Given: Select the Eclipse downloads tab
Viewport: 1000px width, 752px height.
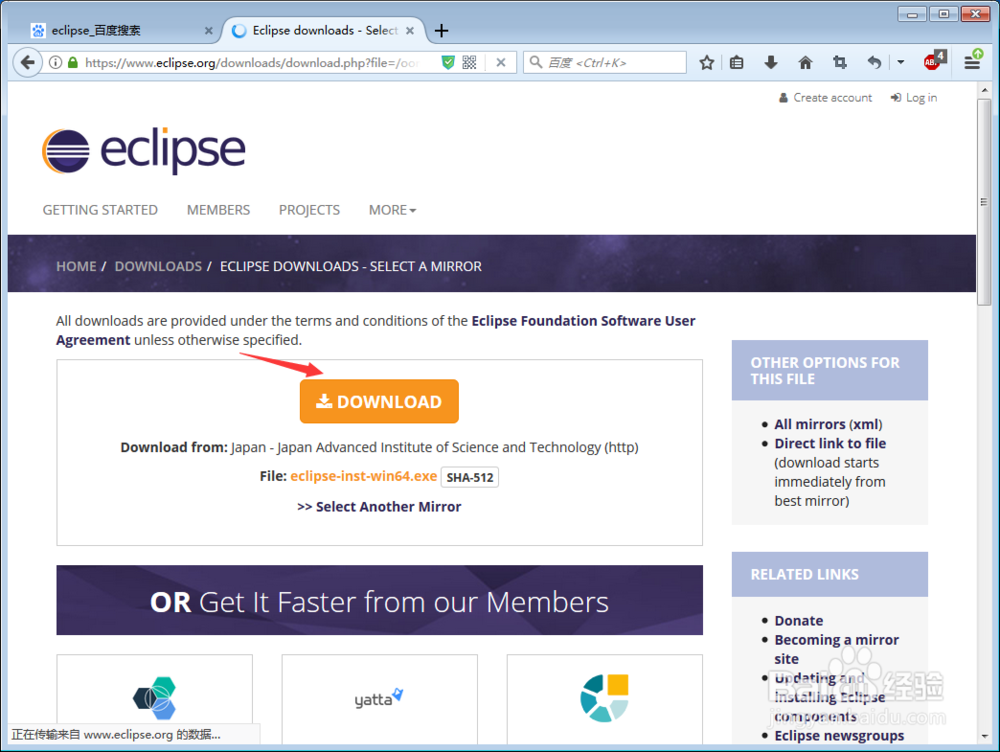Looking at the screenshot, I should [x=324, y=31].
